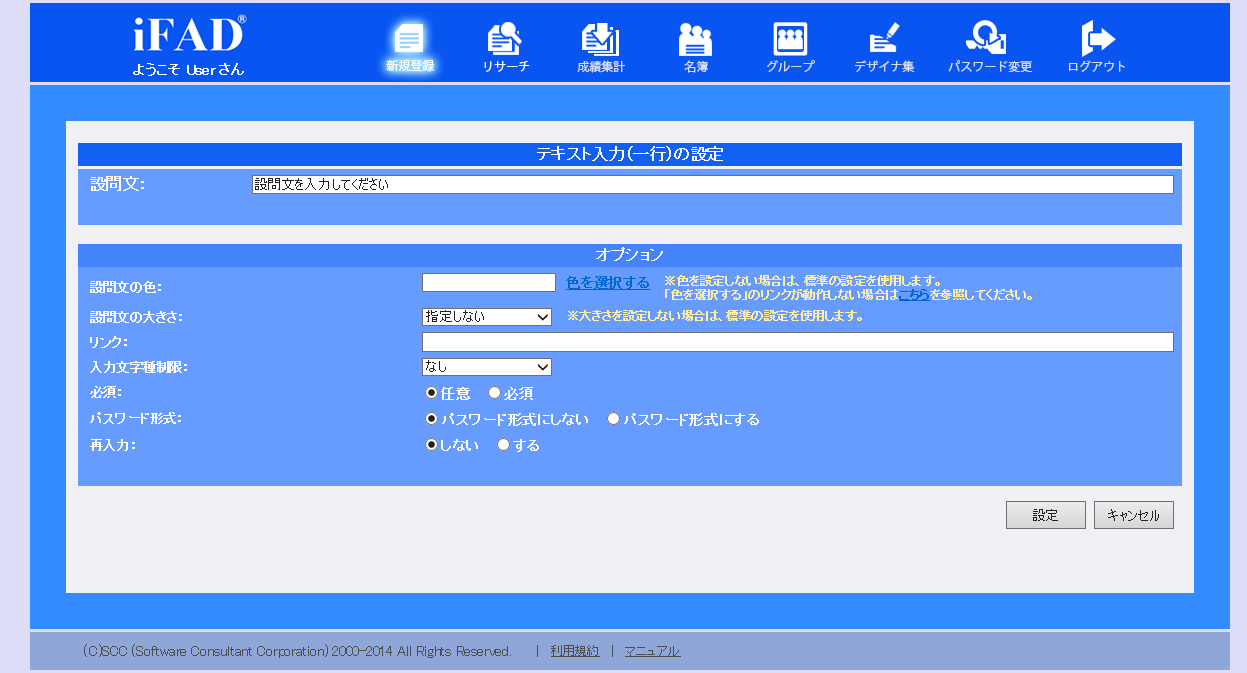Open the デザイナ集 designer icon
The image size is (1247, 673).
884,38
